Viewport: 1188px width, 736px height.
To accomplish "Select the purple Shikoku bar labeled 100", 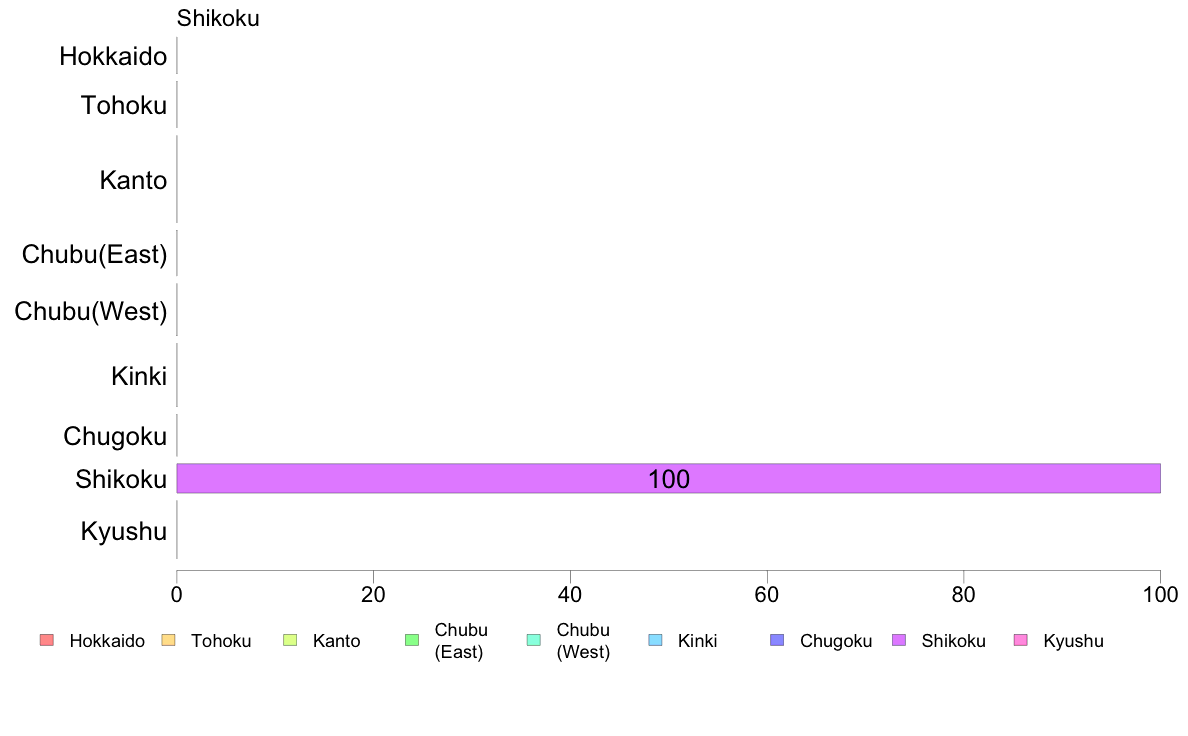I will [x=668, y=478].
